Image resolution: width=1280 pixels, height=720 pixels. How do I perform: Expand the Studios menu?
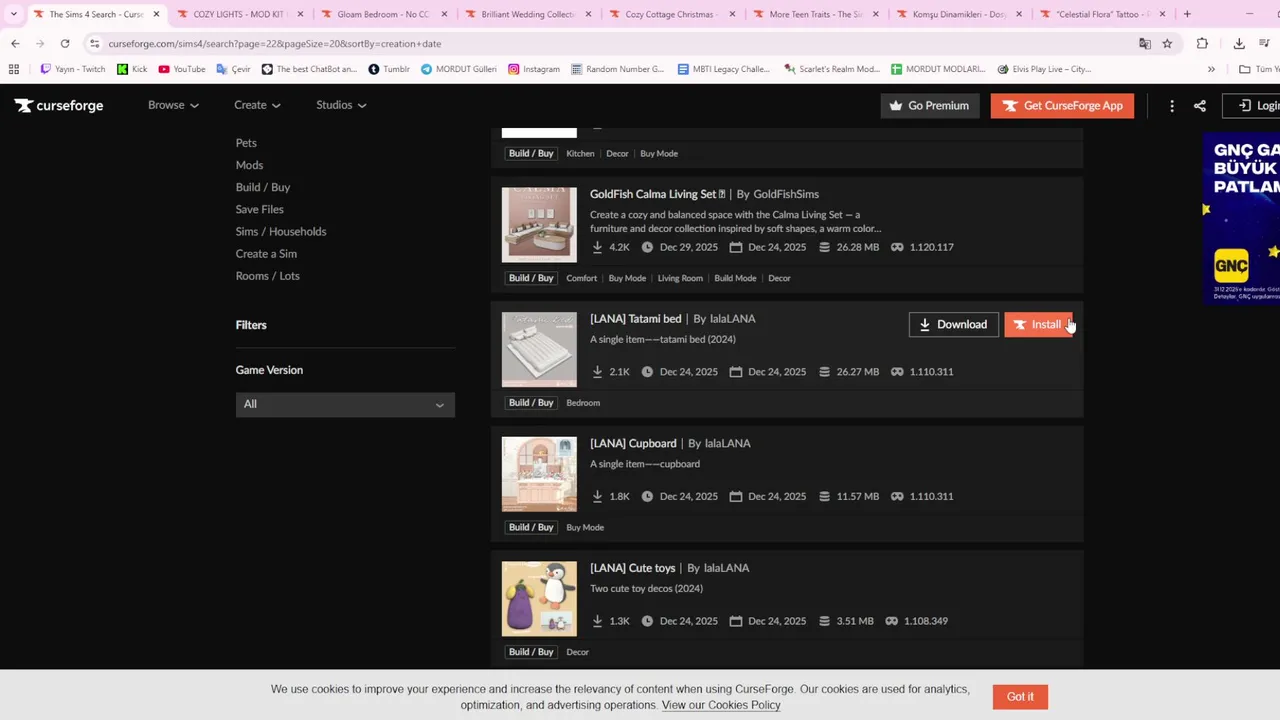[x=341, y=105]
